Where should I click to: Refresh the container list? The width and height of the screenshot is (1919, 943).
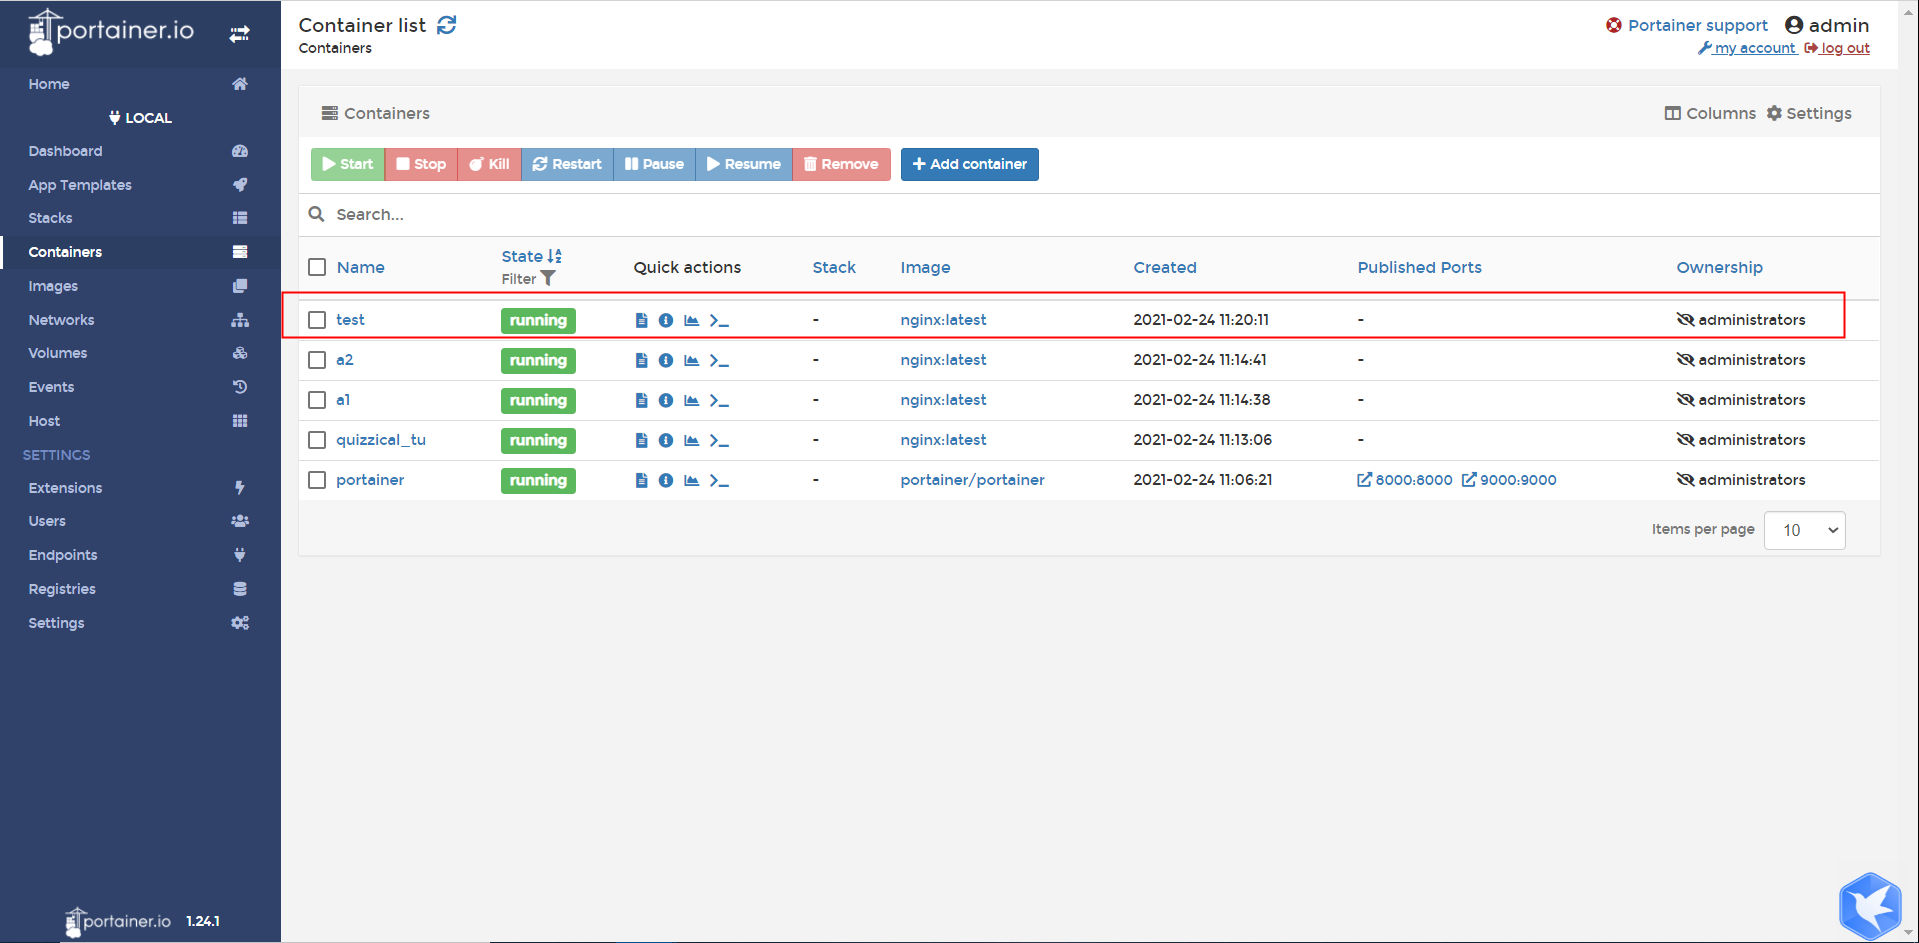coord(447,25)
